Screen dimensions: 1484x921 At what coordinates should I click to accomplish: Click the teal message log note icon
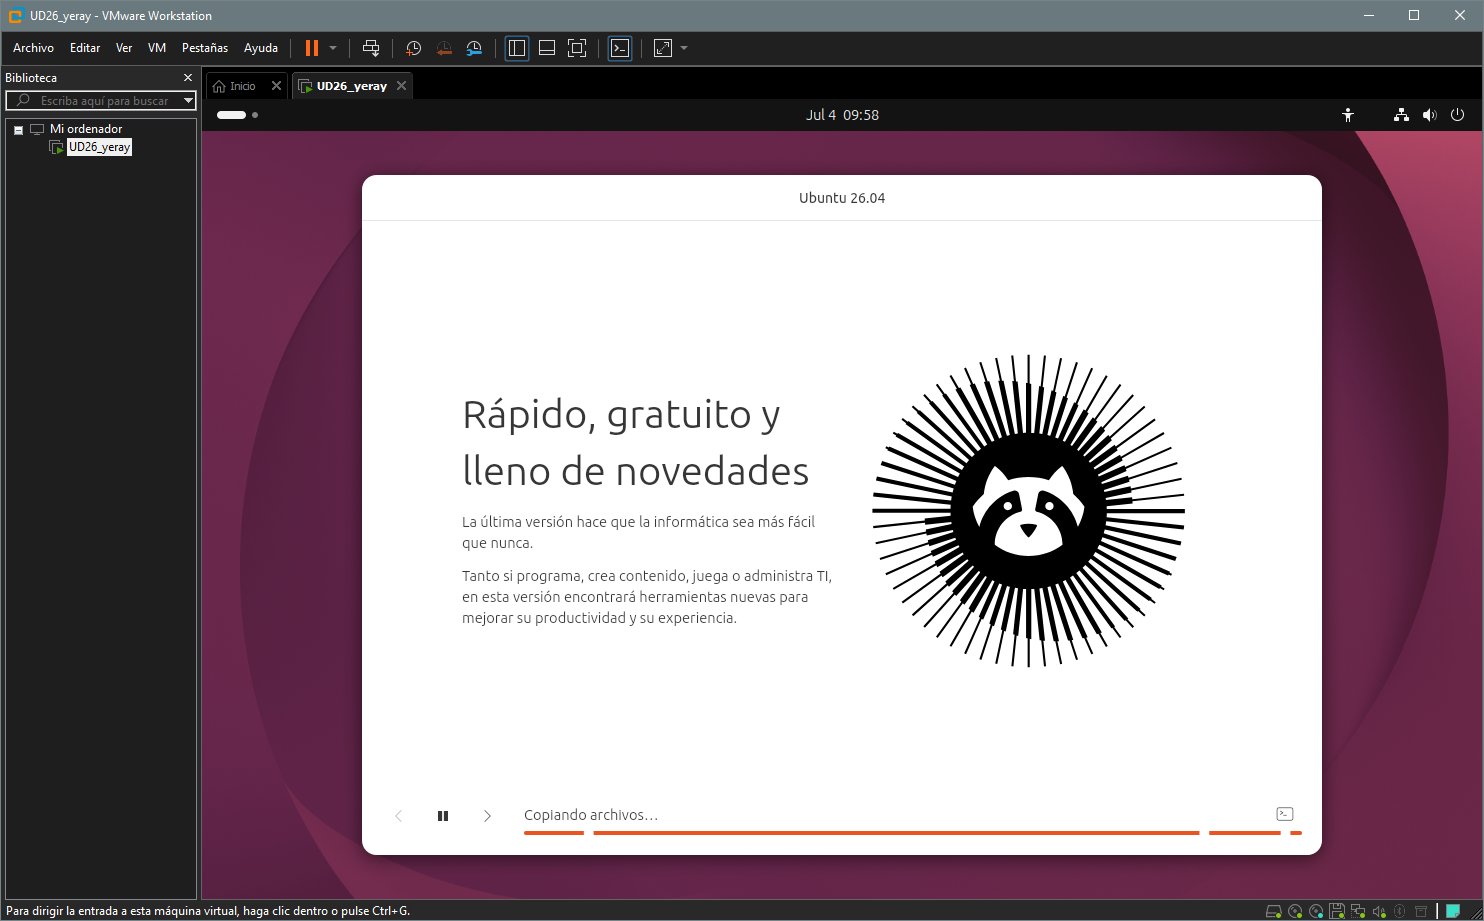click(1453, 911)
